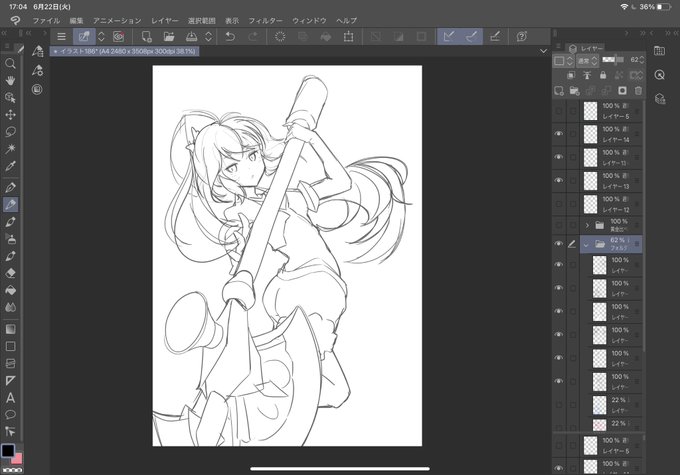Create layer mask icon in Layer panel

pyautogui.click(x=622, y=91)
